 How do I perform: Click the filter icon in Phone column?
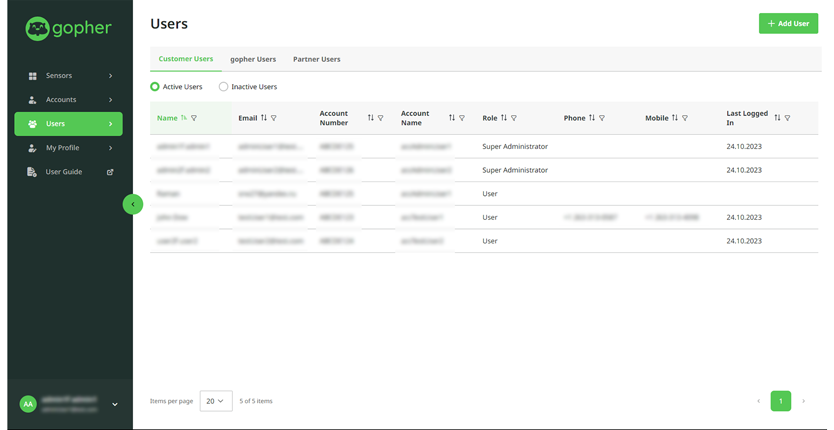click(x=602, y=118)
